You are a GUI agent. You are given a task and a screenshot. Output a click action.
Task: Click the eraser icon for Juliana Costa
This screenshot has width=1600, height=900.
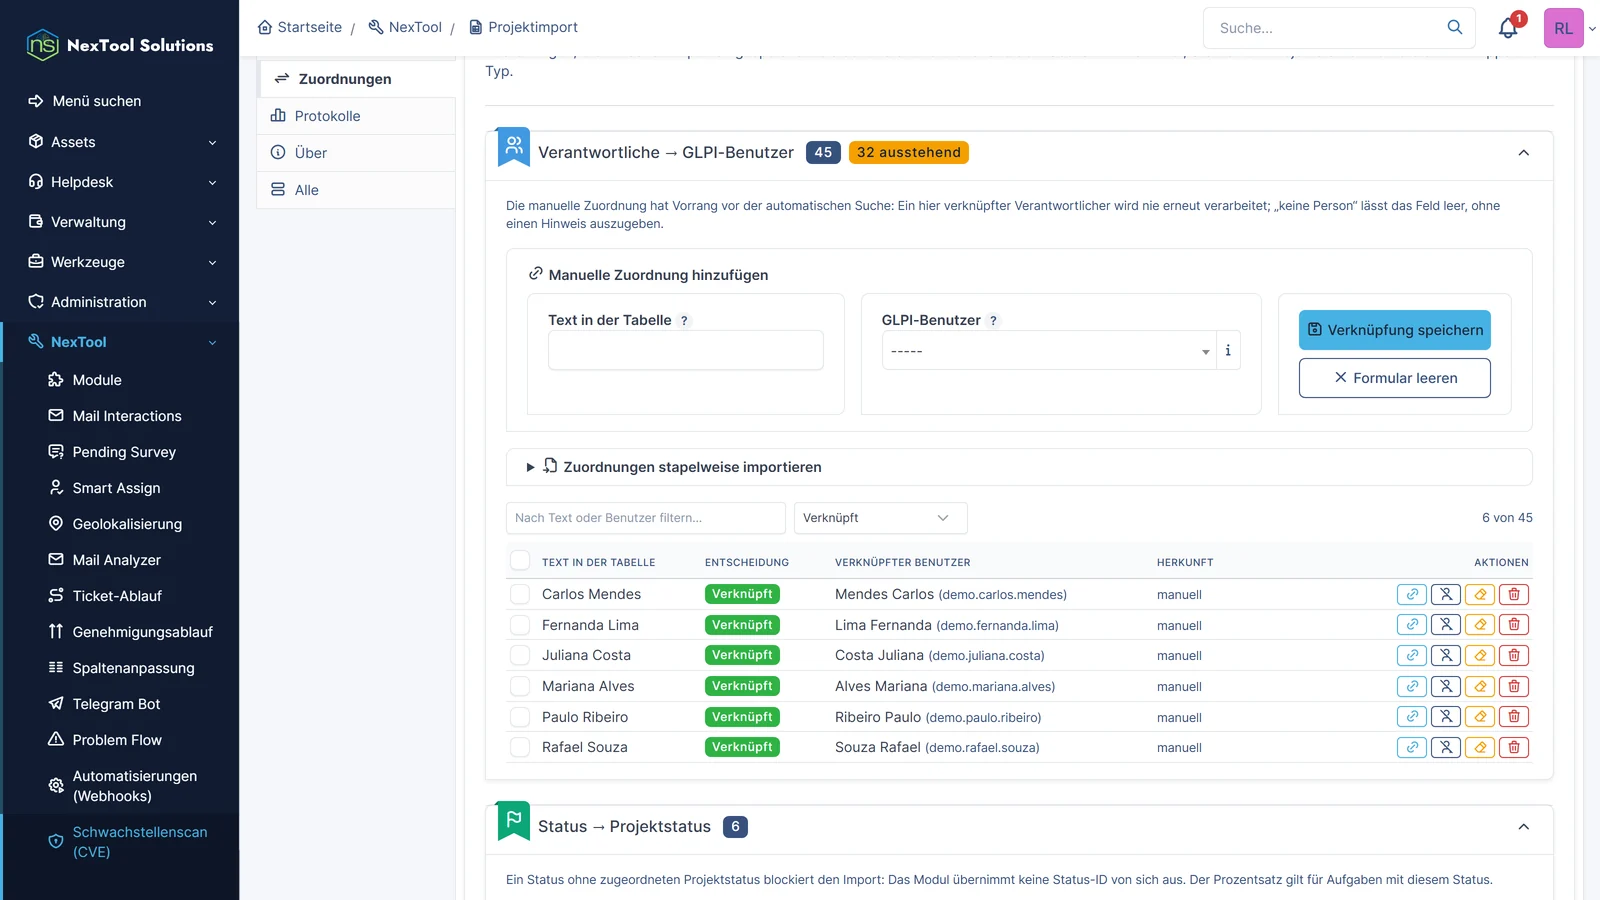[x=1479, y=656]
